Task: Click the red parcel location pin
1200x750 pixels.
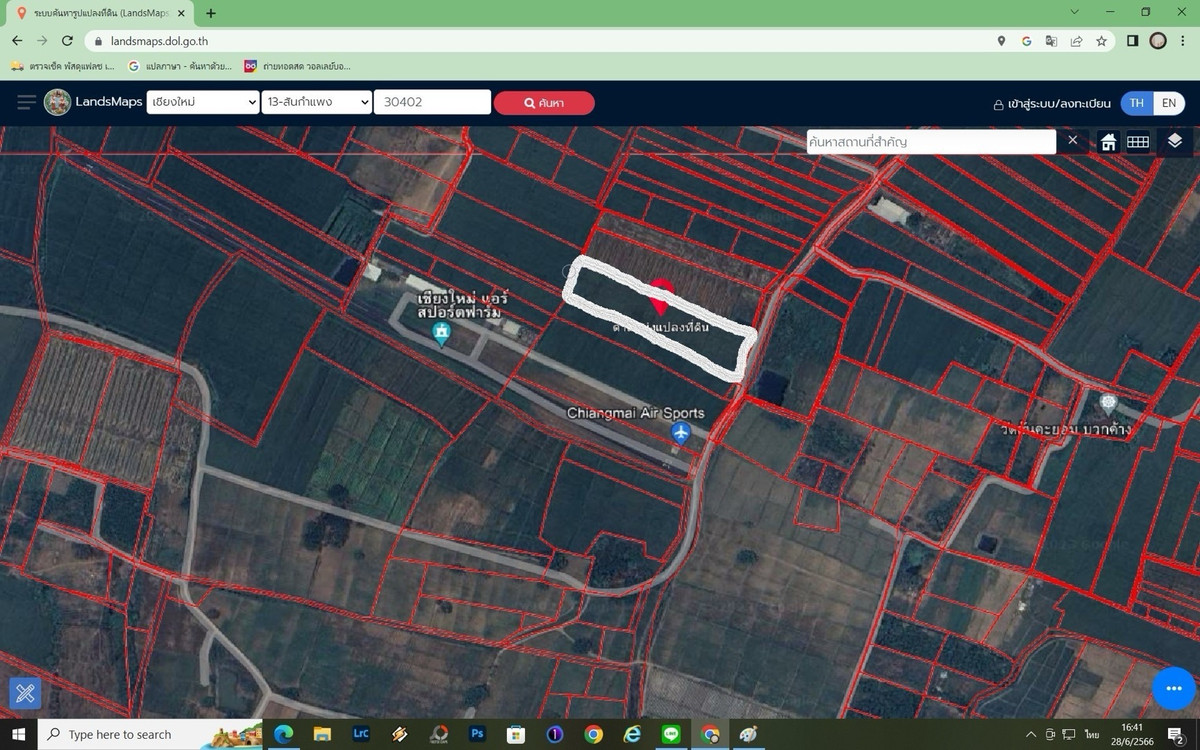Action: pyautogui.click(x=660, y=296)
